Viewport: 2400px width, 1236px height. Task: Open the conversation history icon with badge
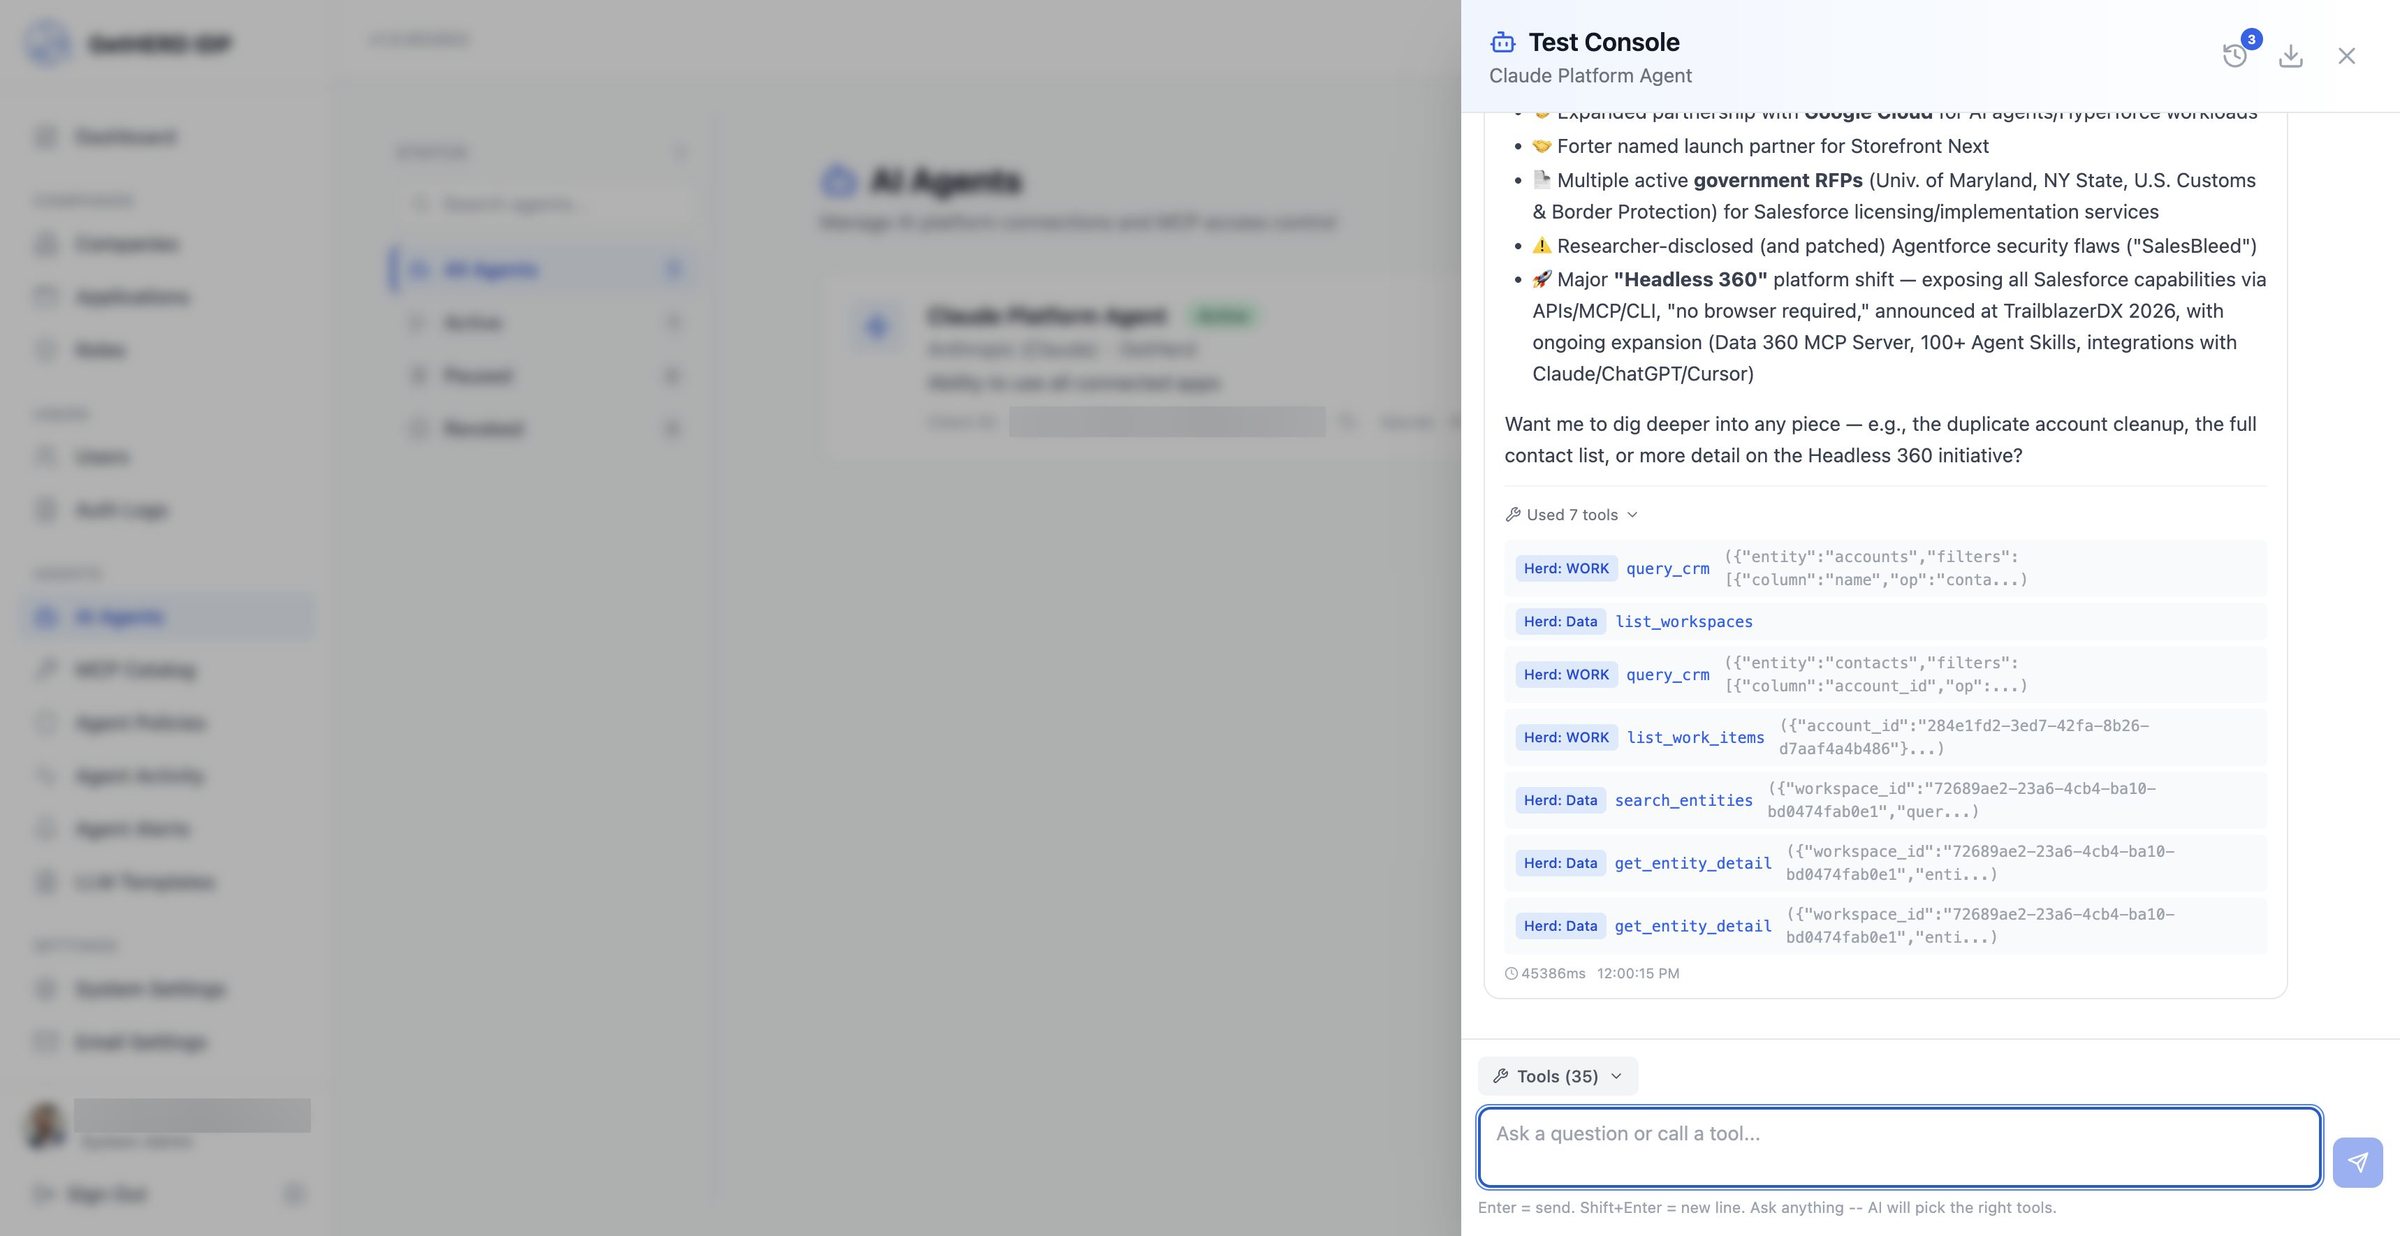(2235, 56)
